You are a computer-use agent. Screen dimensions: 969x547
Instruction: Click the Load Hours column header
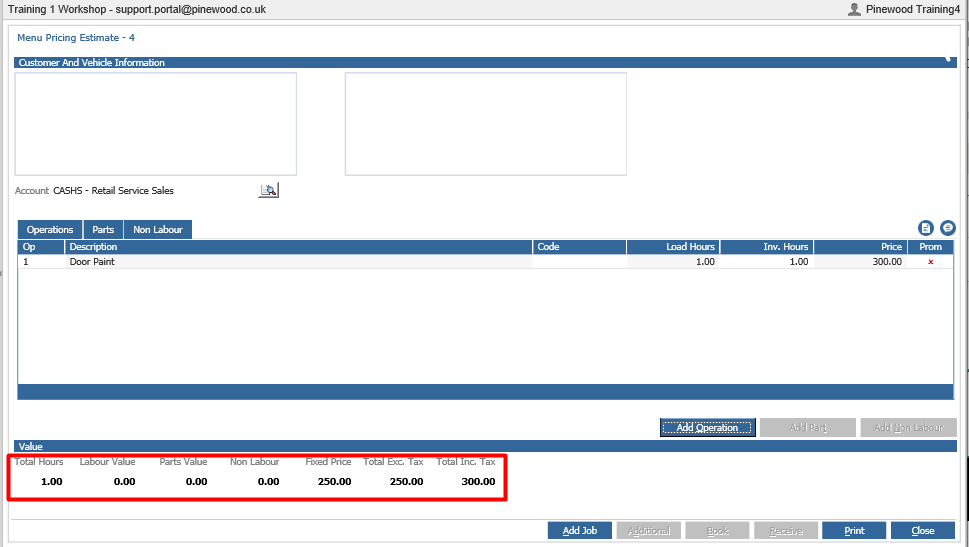673,247
